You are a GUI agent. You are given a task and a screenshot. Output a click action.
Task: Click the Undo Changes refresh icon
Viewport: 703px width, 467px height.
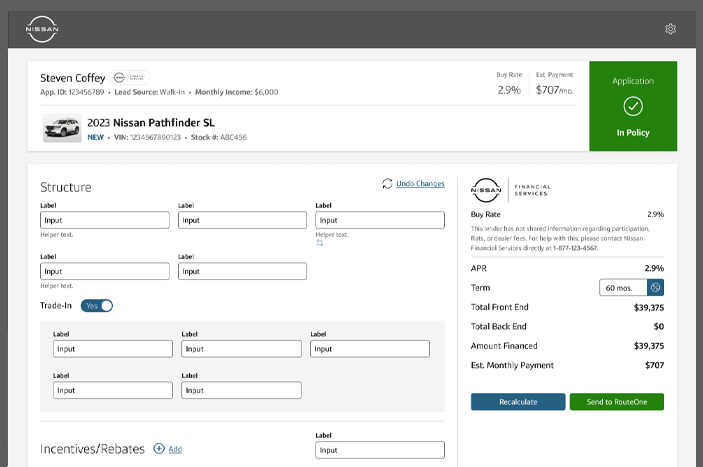(387, 184)
